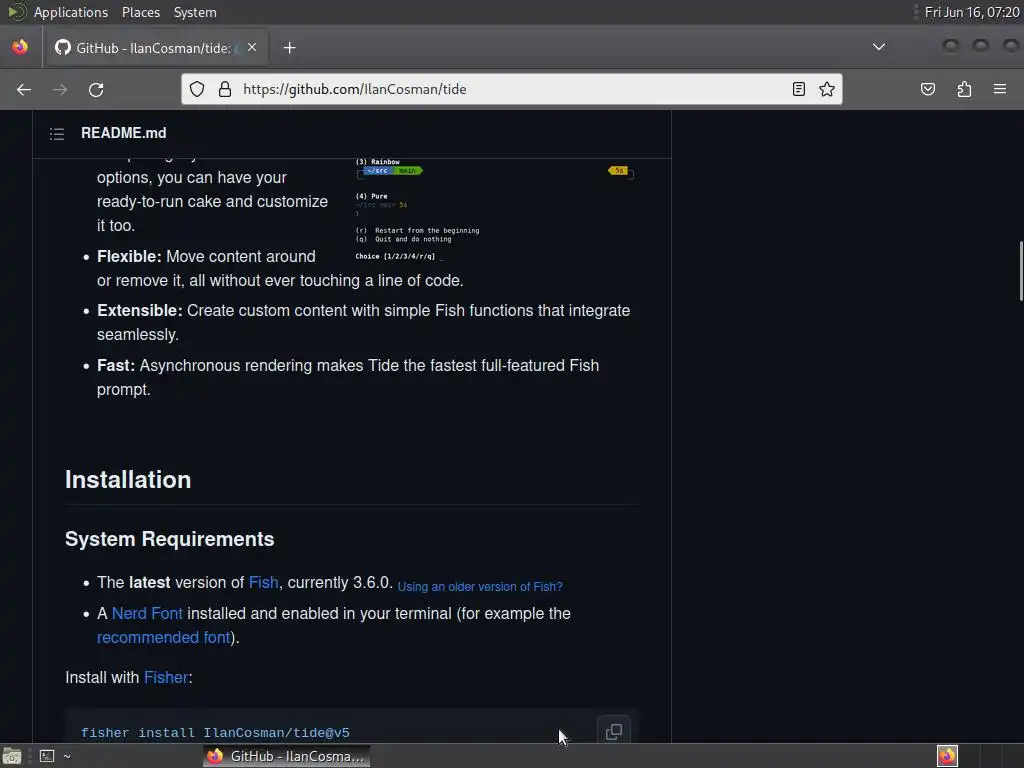Click the clock showing Fri Jun 16

pyautogui.click(x=972, y=12)
